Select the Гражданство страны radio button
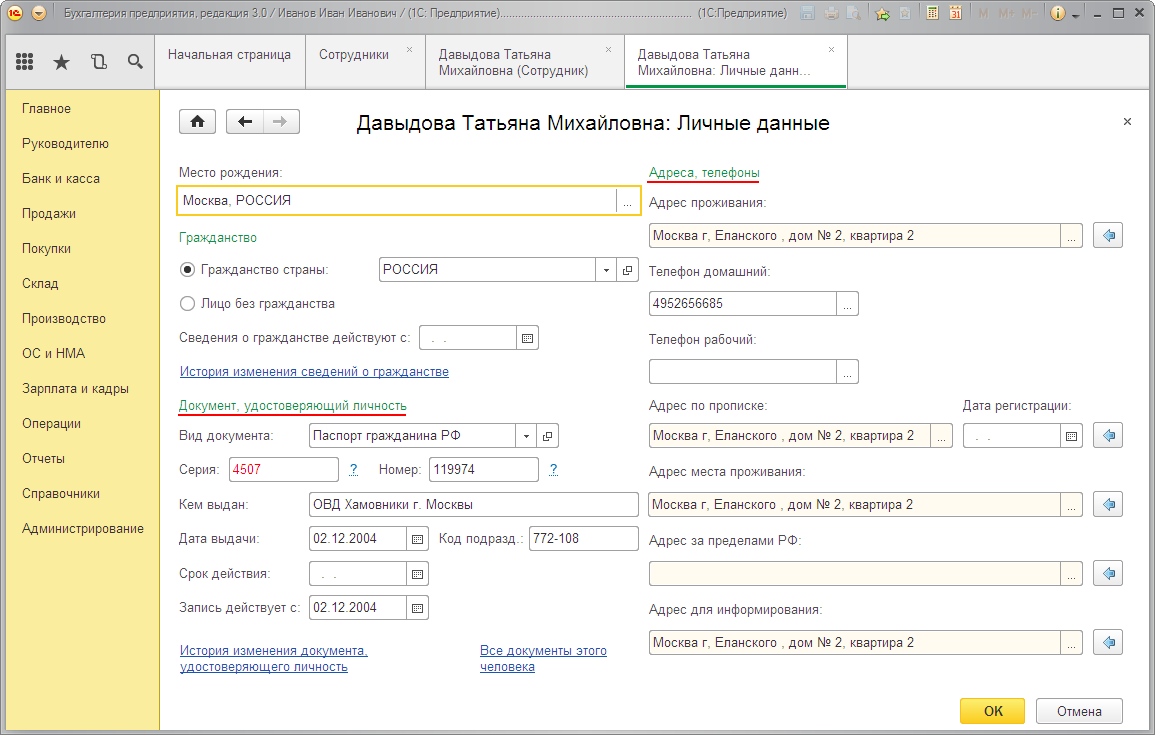The width and height of the screenshot is (1155, 735). tap(187, 269)
